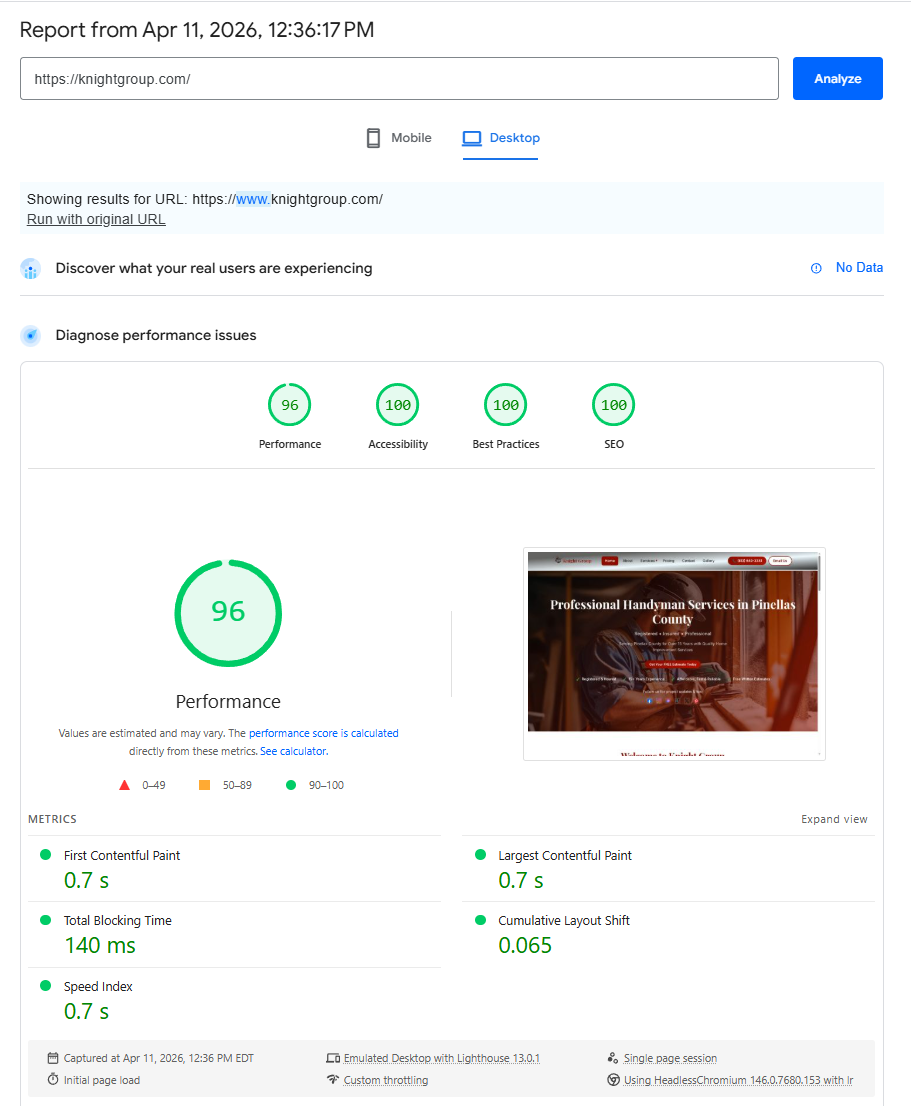This screenshot has height=1106, width=911.
Task: Open the See calculator link
Action: click(292, 750)
